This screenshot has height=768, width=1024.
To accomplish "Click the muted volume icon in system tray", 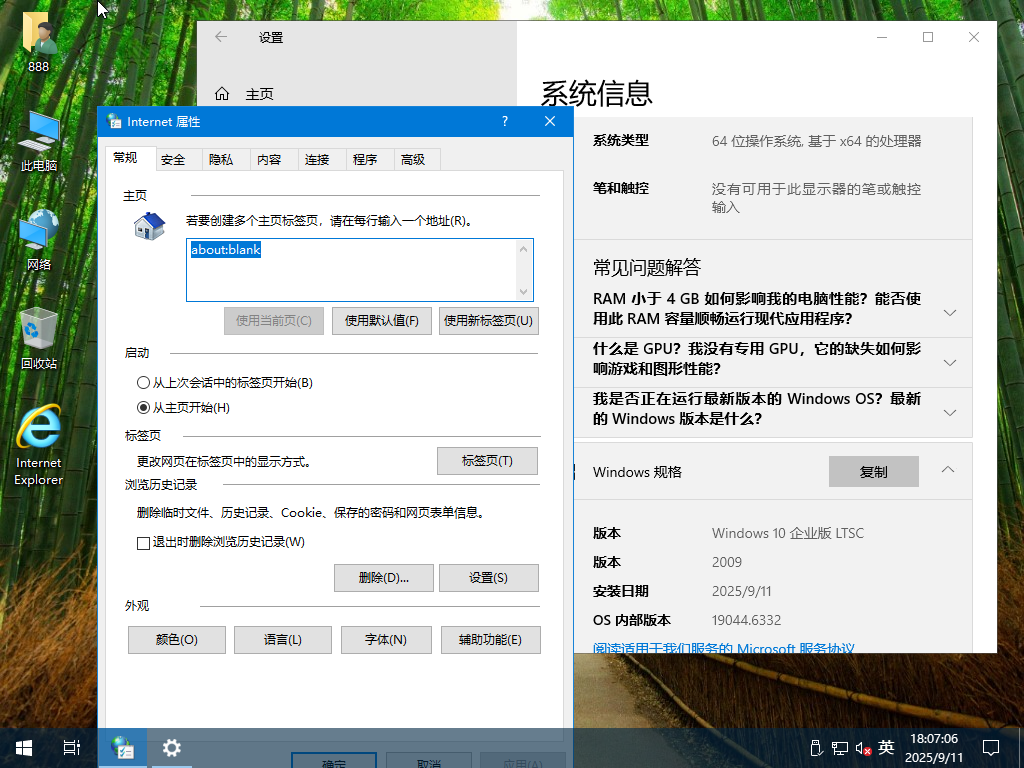I will tap(862, 747).
